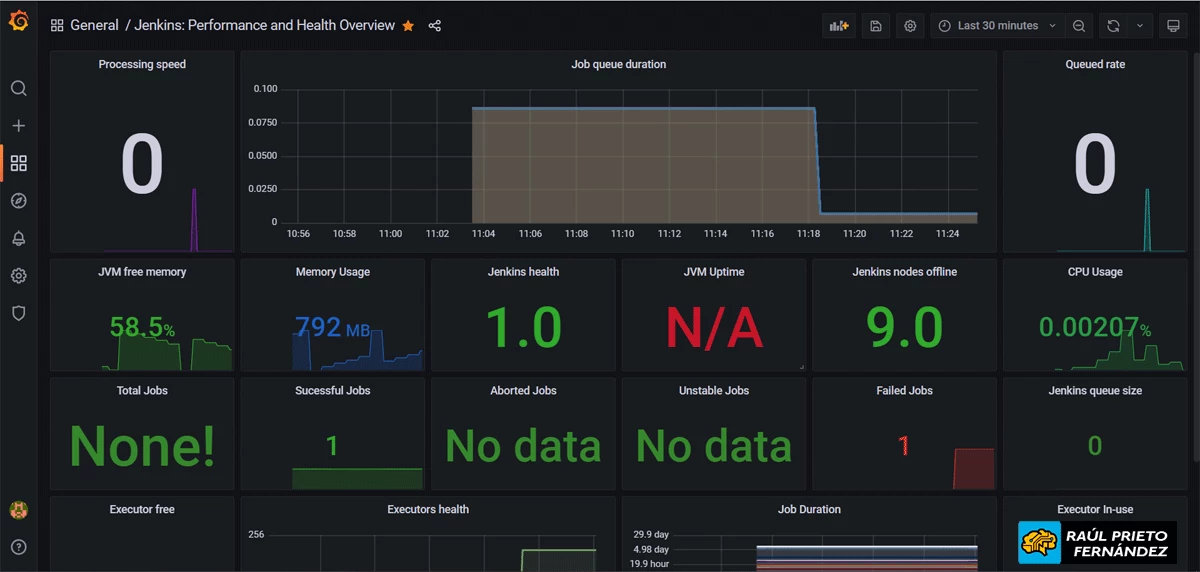This screenshot has width=1200, height=572.
Task: Open the Configuration gear in sidebar
Action: tap(18, 276)
